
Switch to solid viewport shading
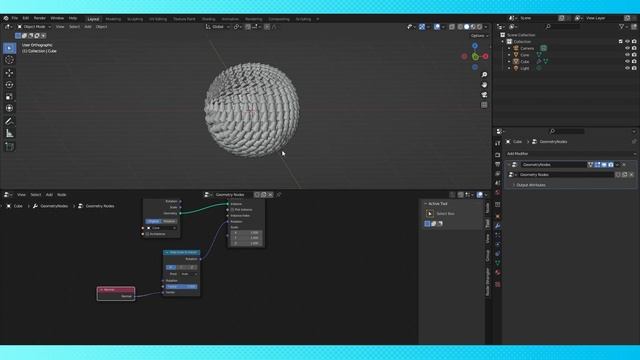point(467,27)
